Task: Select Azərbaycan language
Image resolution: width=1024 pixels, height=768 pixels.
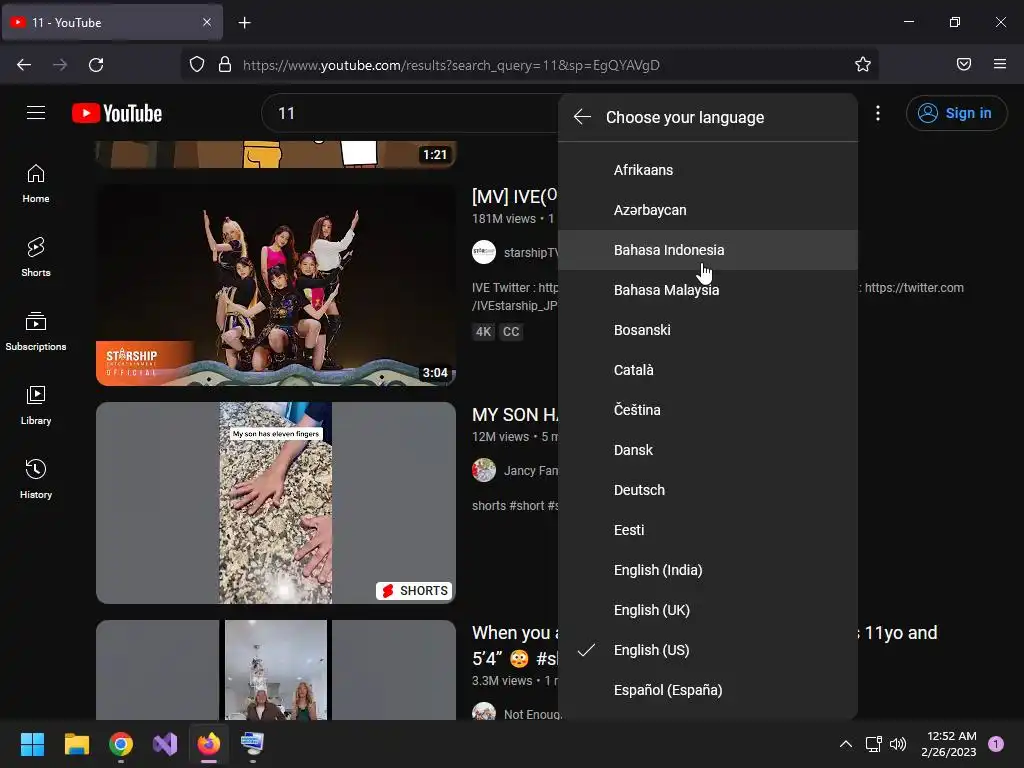Action: [x=707, y=210]
